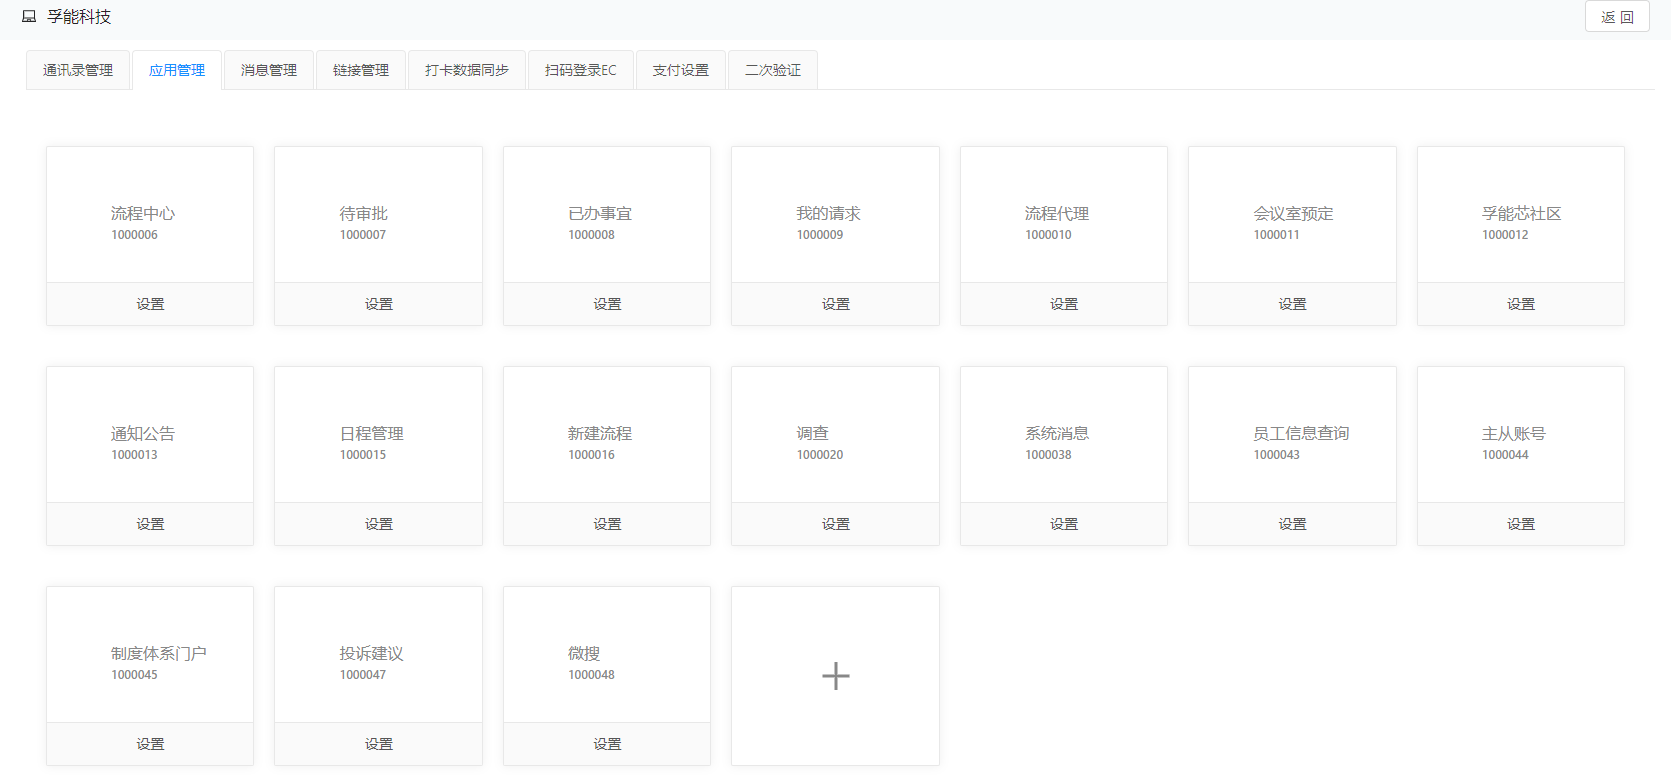The width and height of the screenshot is (1671, 776).
Task: Open the 支付设置 tab
Action: click(681, 70)
